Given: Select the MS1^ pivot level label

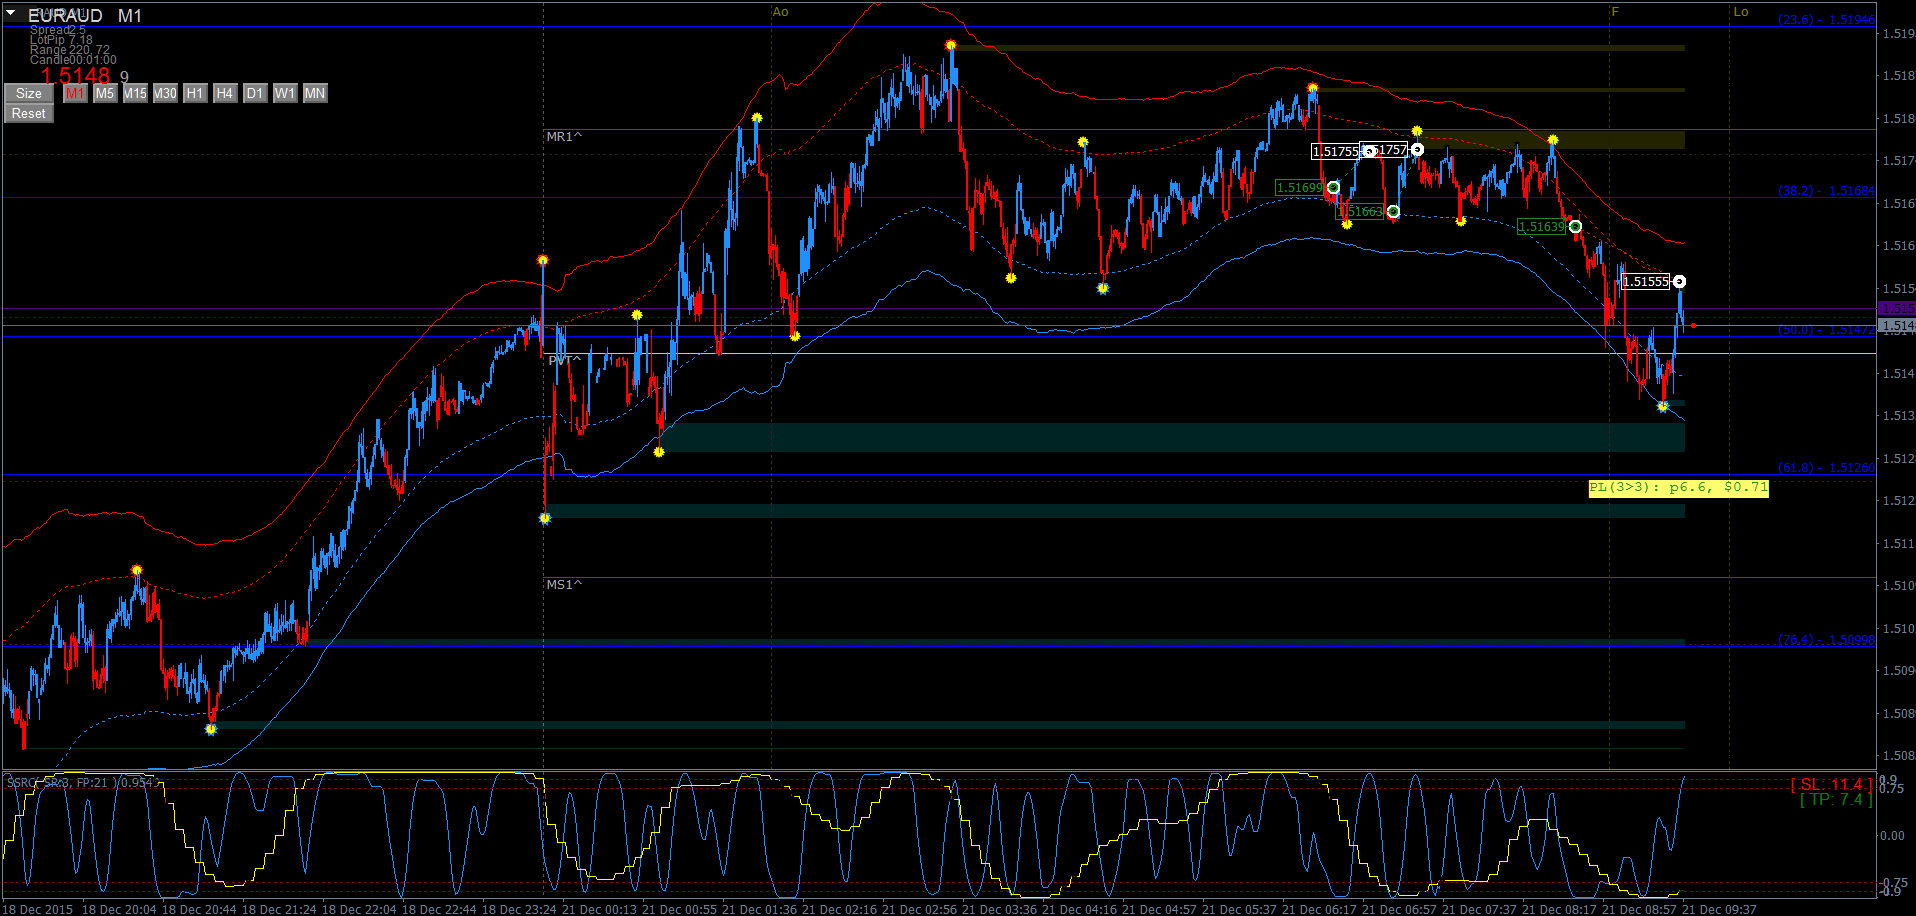Looking at the screenshot, I should [x=564, y=585].
